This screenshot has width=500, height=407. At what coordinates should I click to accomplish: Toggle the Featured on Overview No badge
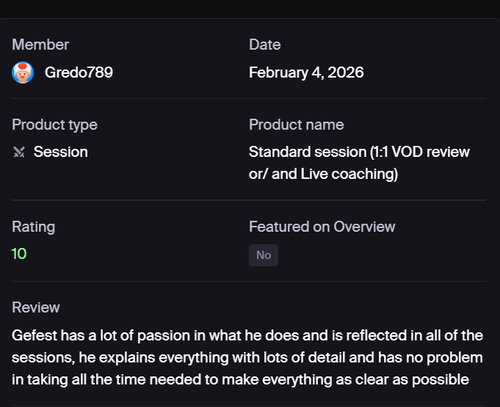(263, 255)
